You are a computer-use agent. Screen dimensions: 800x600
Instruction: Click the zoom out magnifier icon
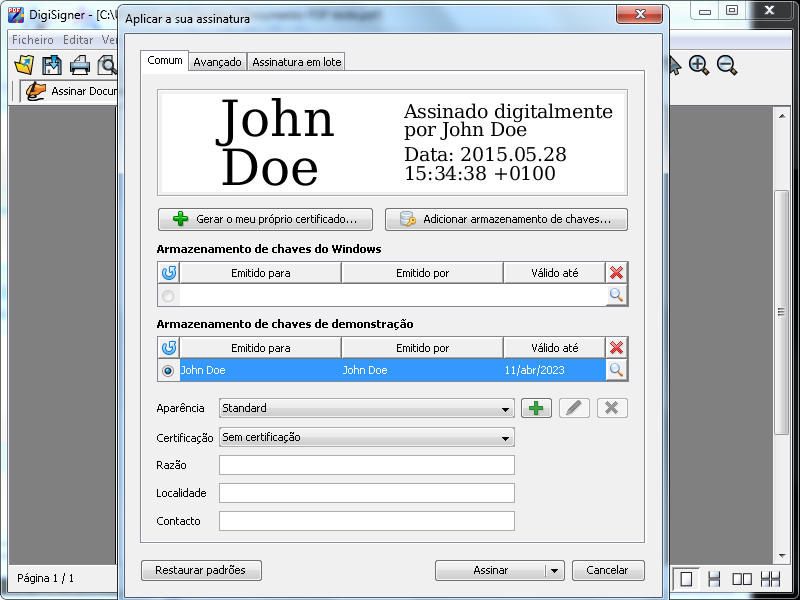coord(727,66)
